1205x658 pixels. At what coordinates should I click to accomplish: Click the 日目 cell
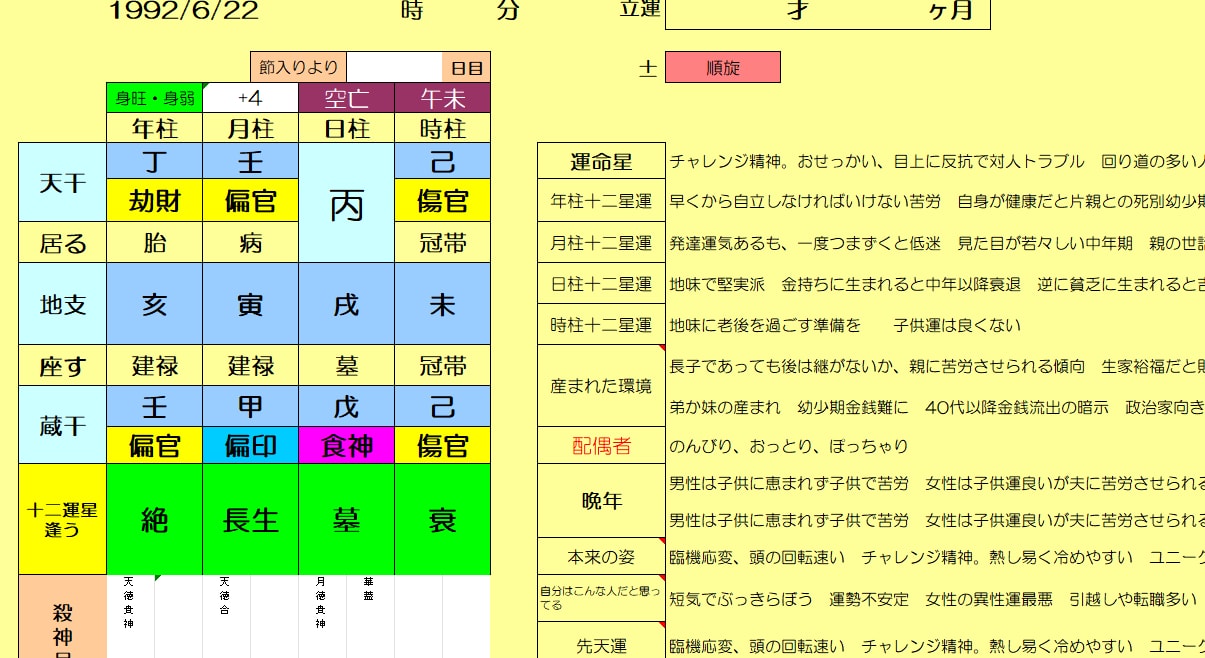pos(466,68)
